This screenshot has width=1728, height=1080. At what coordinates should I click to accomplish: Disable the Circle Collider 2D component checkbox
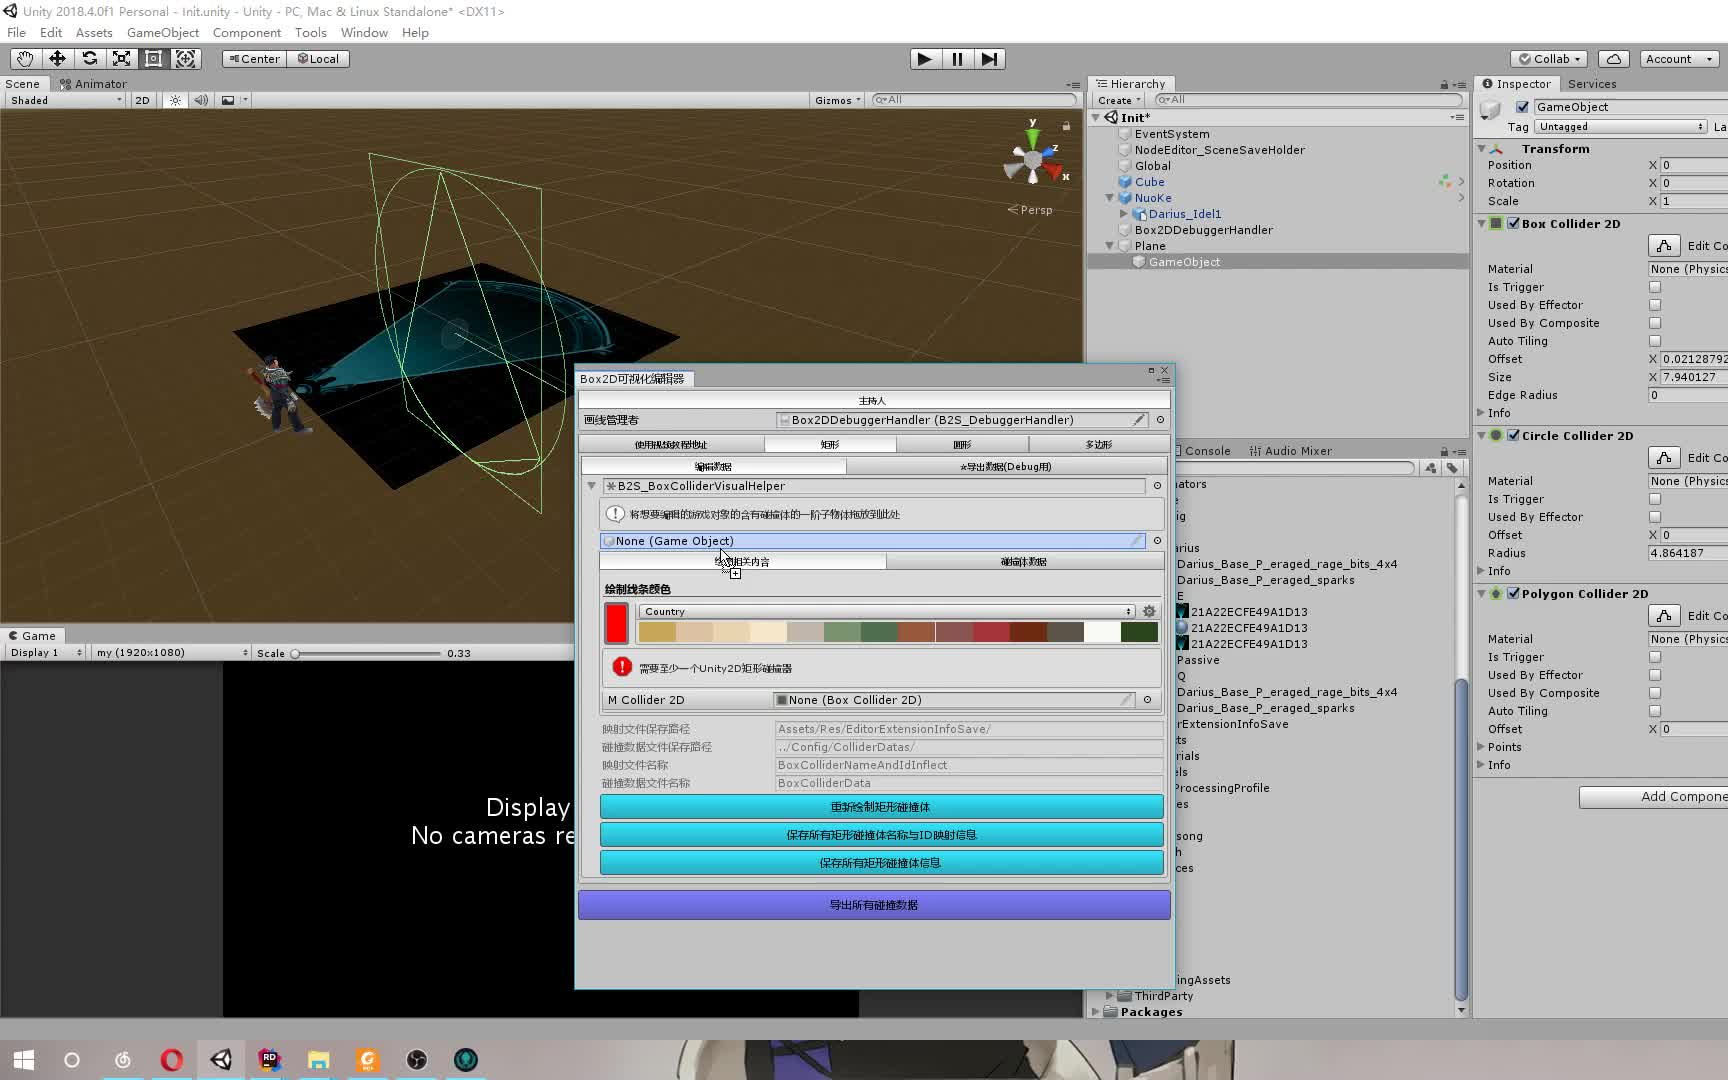tap(1513, 436)
